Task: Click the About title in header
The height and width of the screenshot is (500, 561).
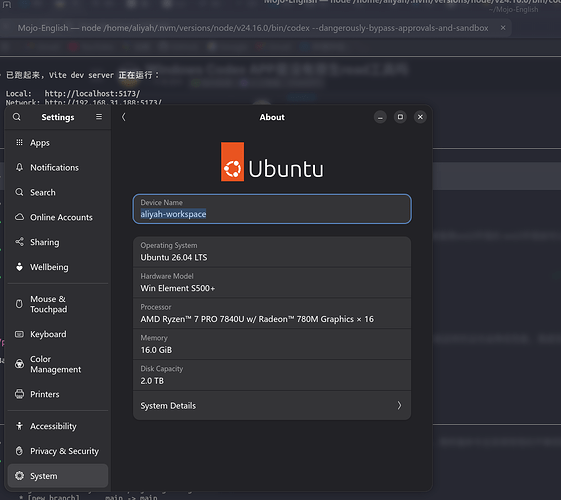Action: click(272, 117)
